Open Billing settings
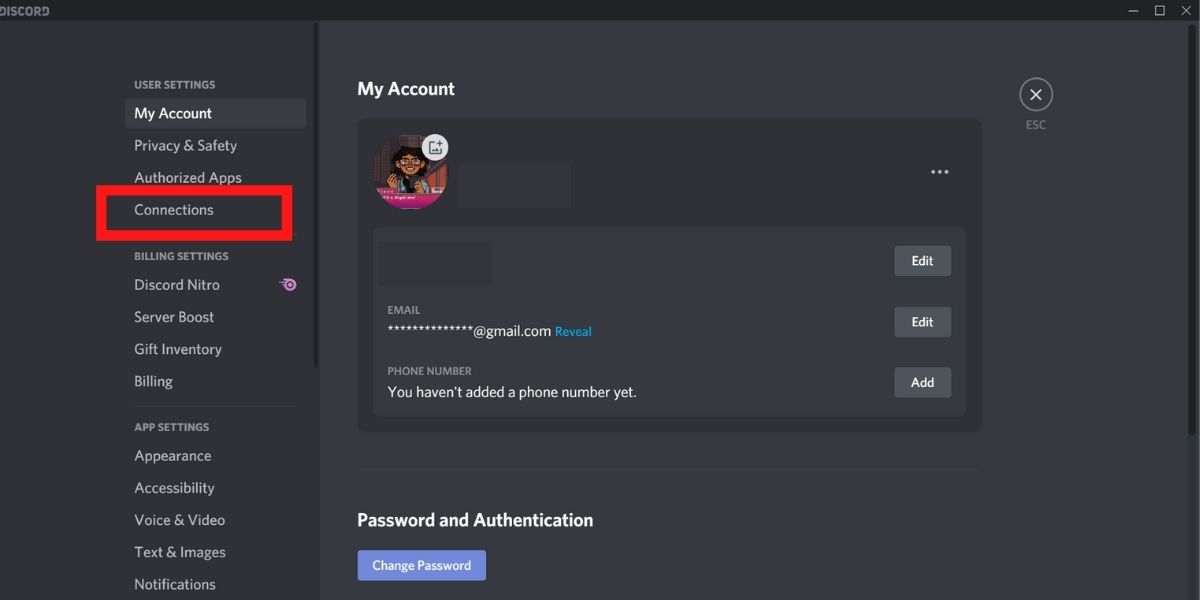Viewport: 1200px width, 600px height. (x=153, y=381)
